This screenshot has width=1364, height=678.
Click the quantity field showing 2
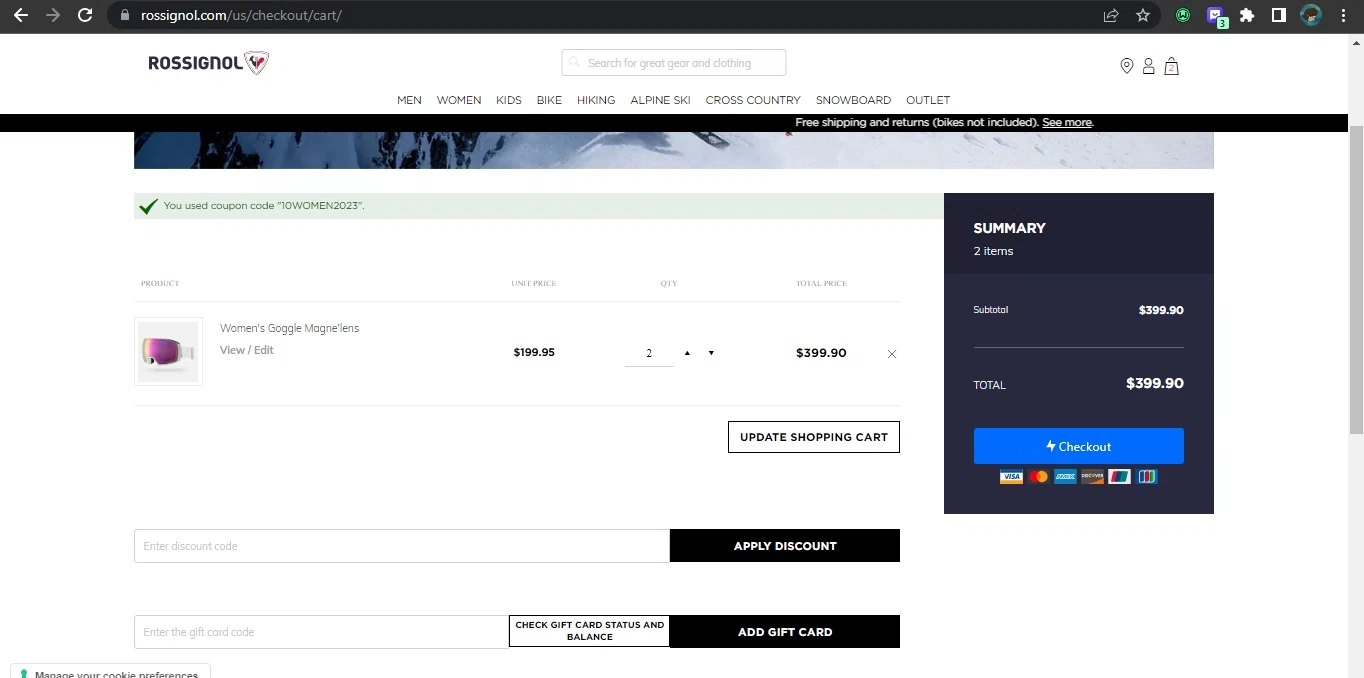pyautogui.click(x=649, y=353)
